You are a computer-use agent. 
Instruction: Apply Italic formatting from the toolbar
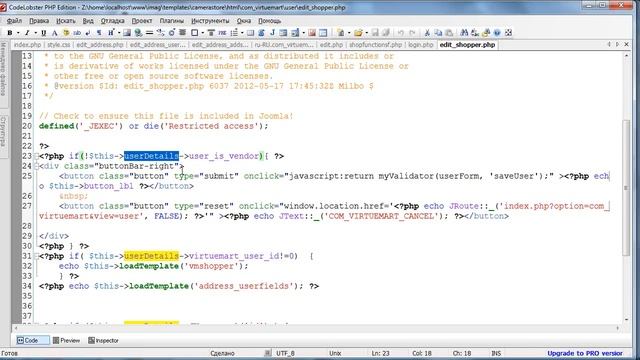click(27, 33)
